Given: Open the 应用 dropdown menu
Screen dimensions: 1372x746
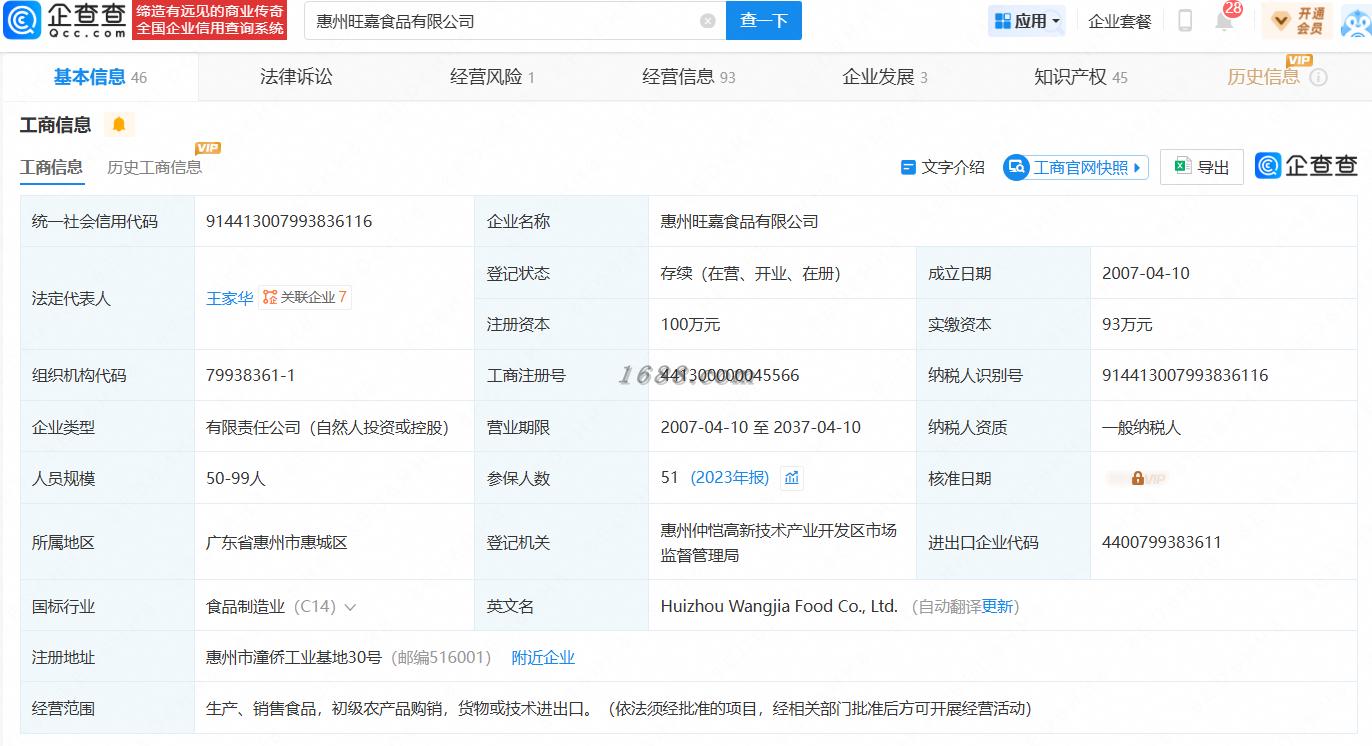Looking at the screenshot, I should coord(1026,21).
